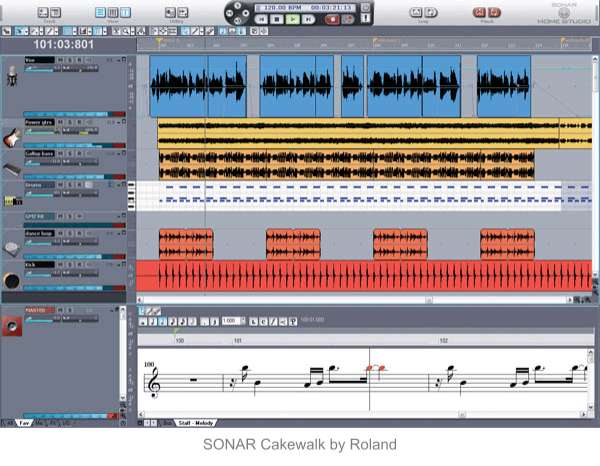600x466 pixels.
Task: Toggle the second red Punch button
Action: [x=494, y=13]
